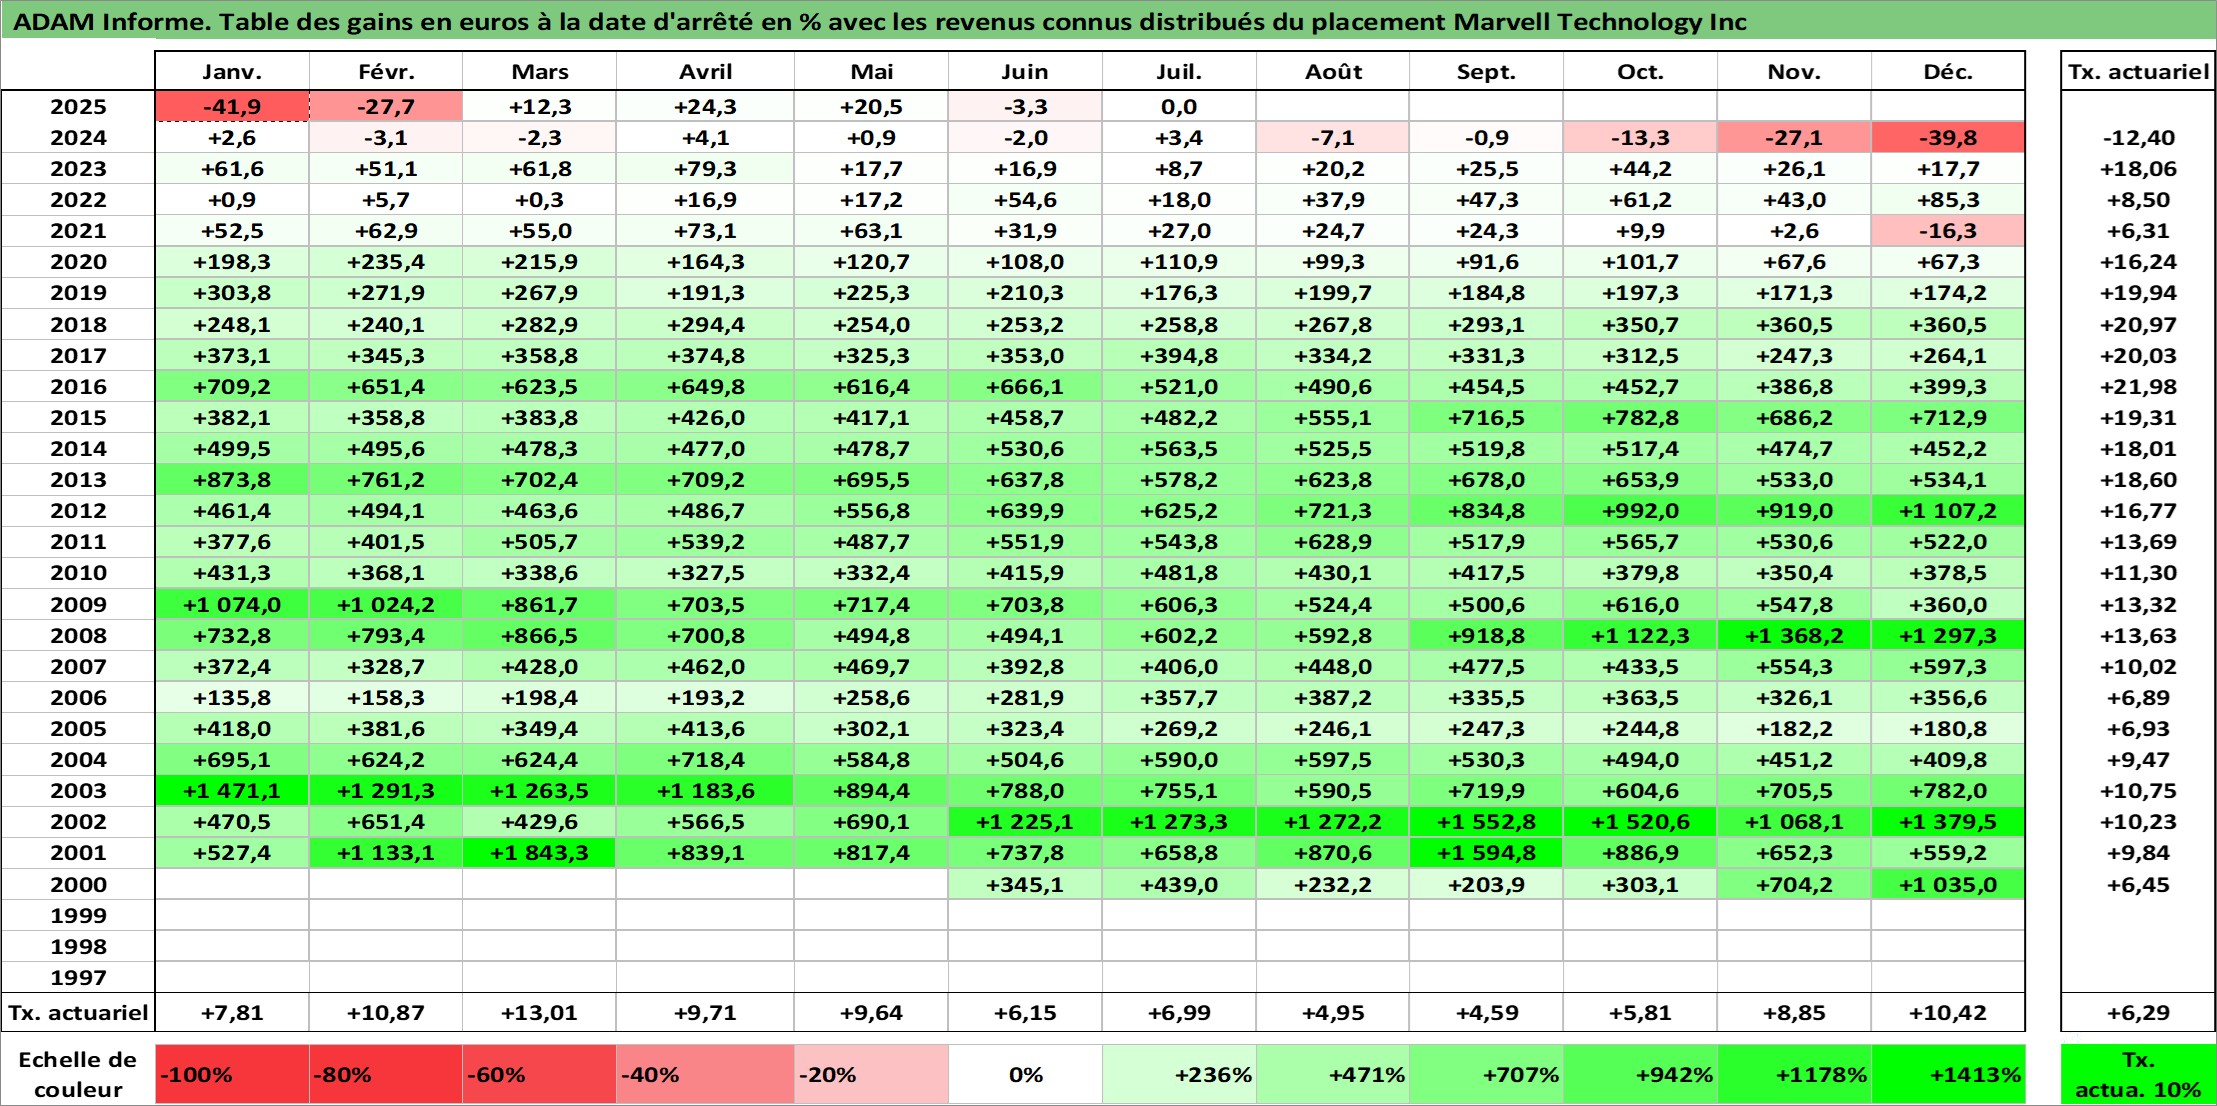Screen dimensions: 2217x1106
Task: Select the 'Tx. actuariel' column header on the right
Action: click(2138, 71)
